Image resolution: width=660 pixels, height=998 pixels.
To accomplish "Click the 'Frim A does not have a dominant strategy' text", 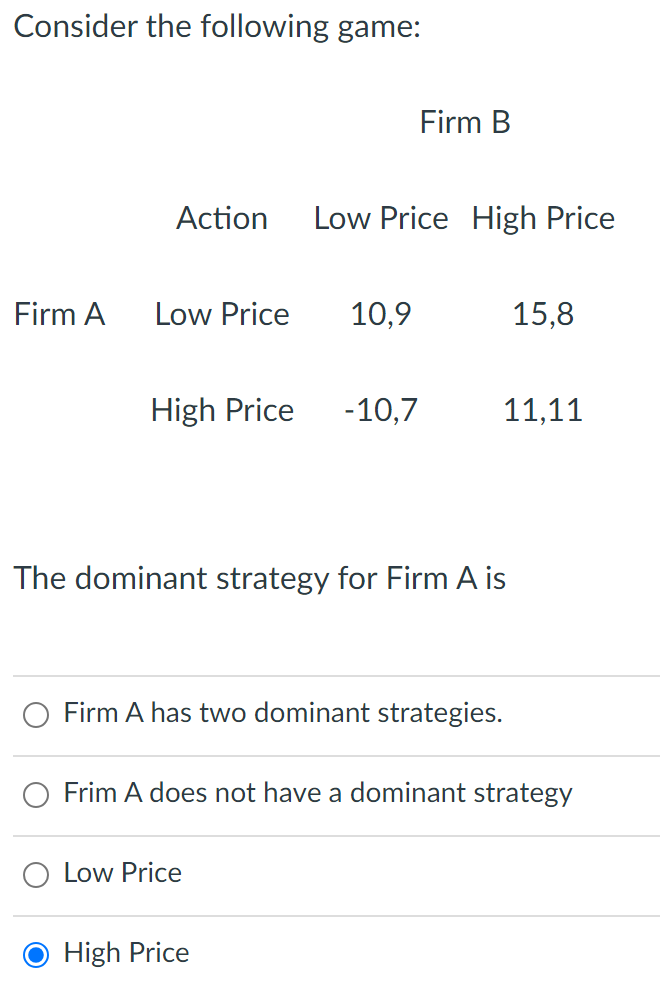I will pos(318,793).
